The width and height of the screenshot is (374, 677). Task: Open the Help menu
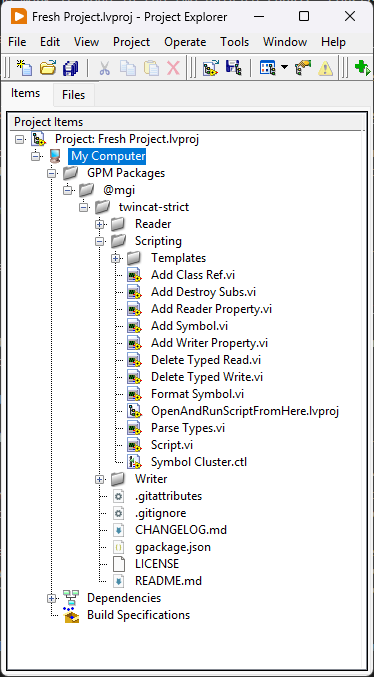click(x=333, y=42)
